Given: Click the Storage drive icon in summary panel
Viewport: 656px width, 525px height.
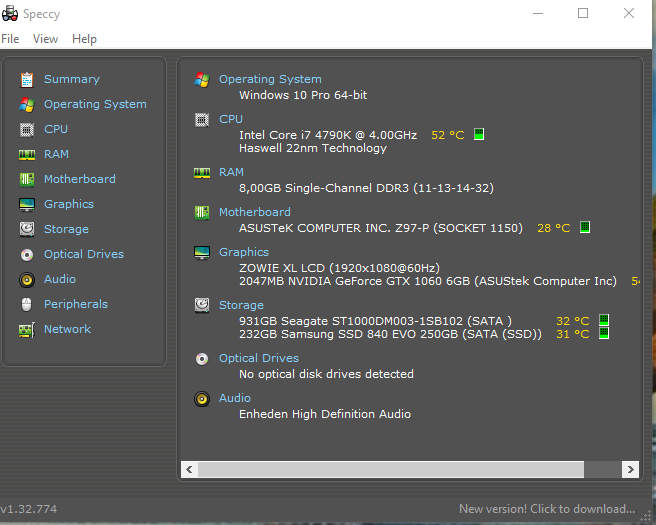Looking at the screenshot, I should (202, 305).
